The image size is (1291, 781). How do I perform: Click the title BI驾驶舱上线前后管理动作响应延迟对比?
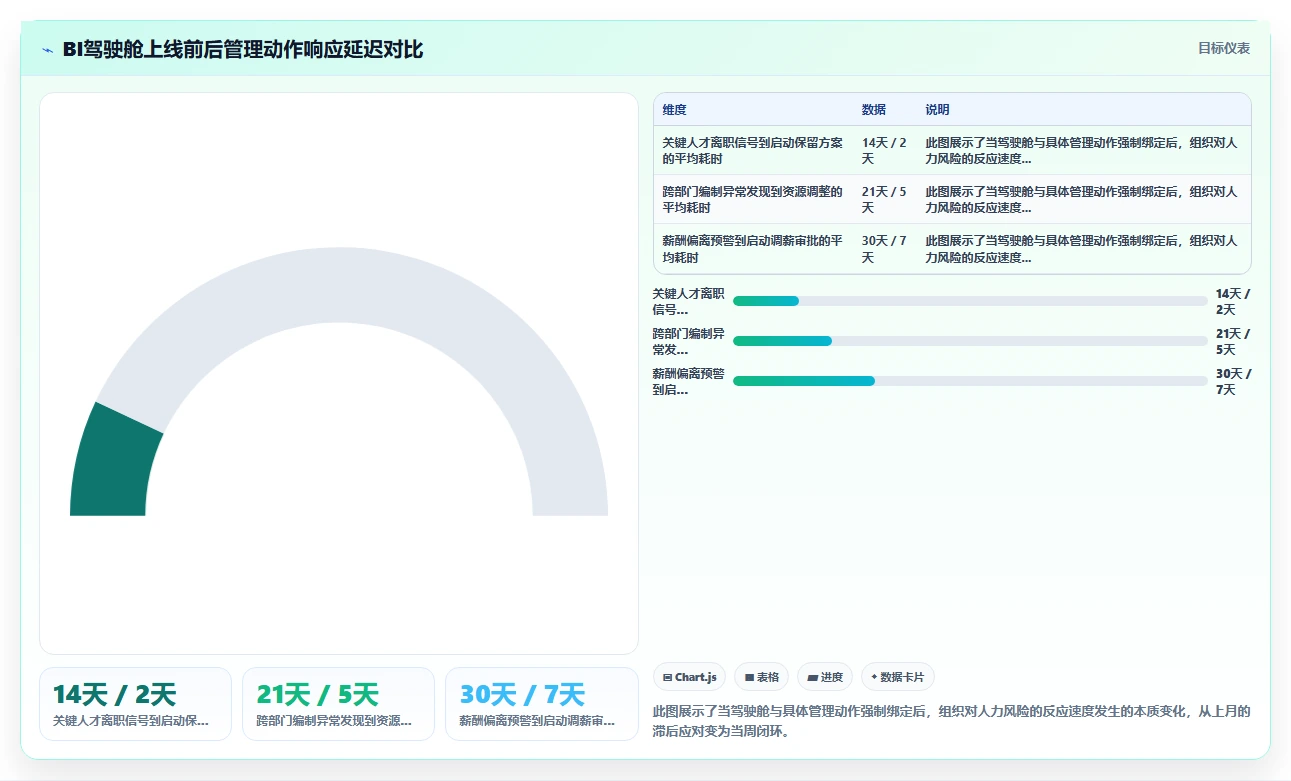click(243, 50)
